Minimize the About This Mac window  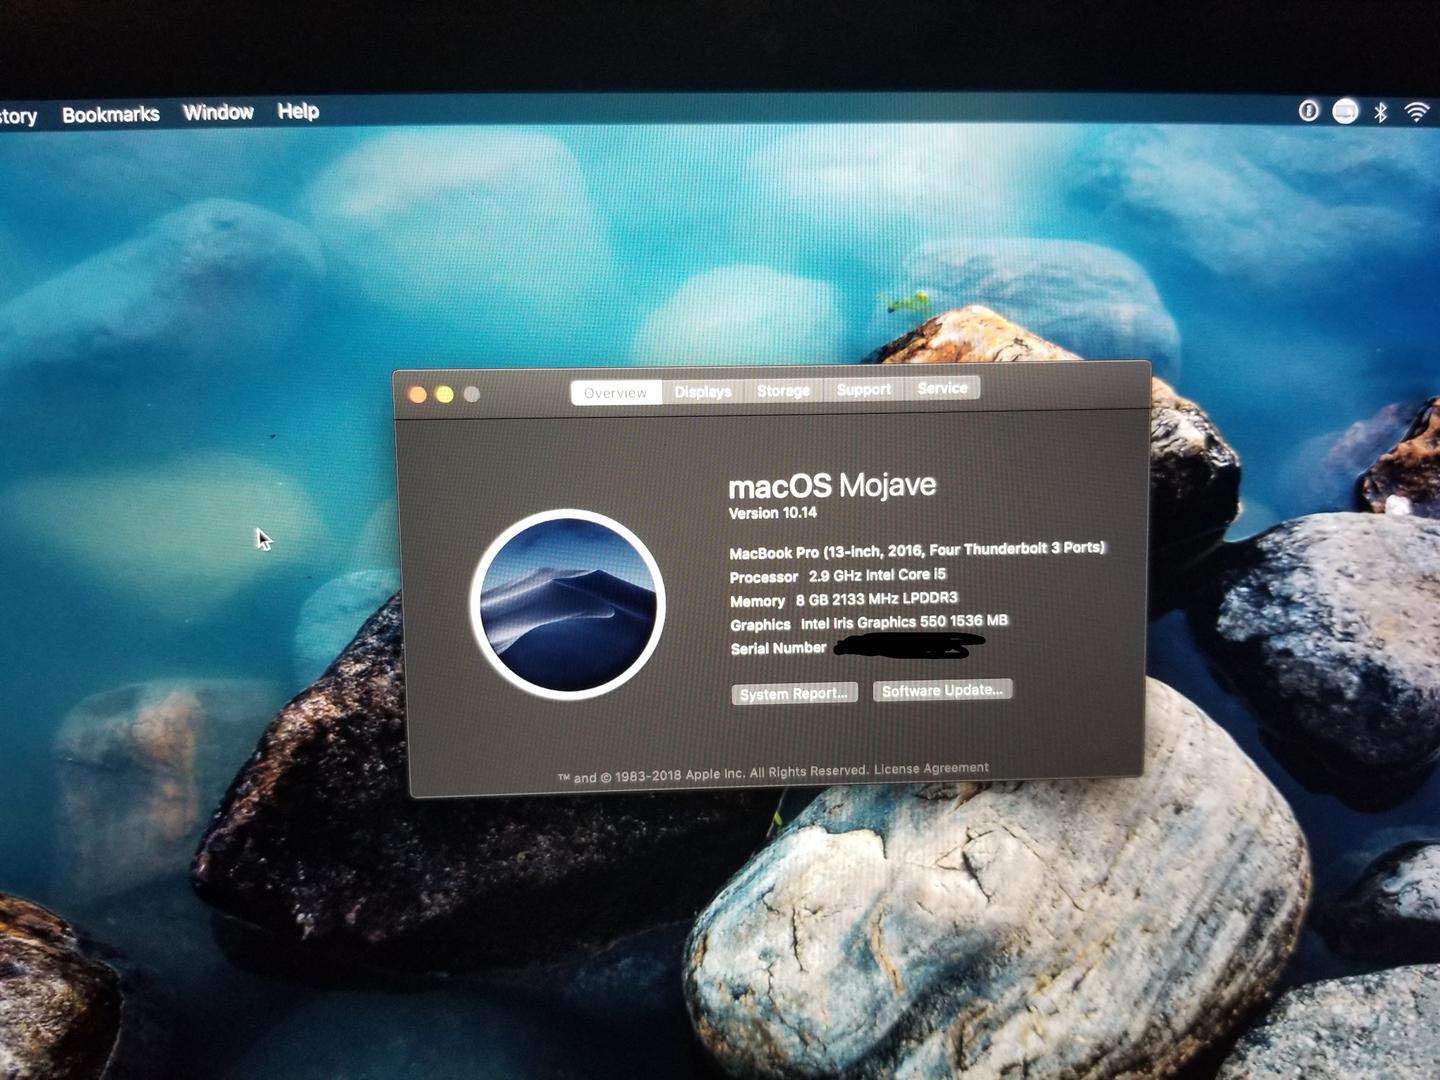click(x=445, y=395)
